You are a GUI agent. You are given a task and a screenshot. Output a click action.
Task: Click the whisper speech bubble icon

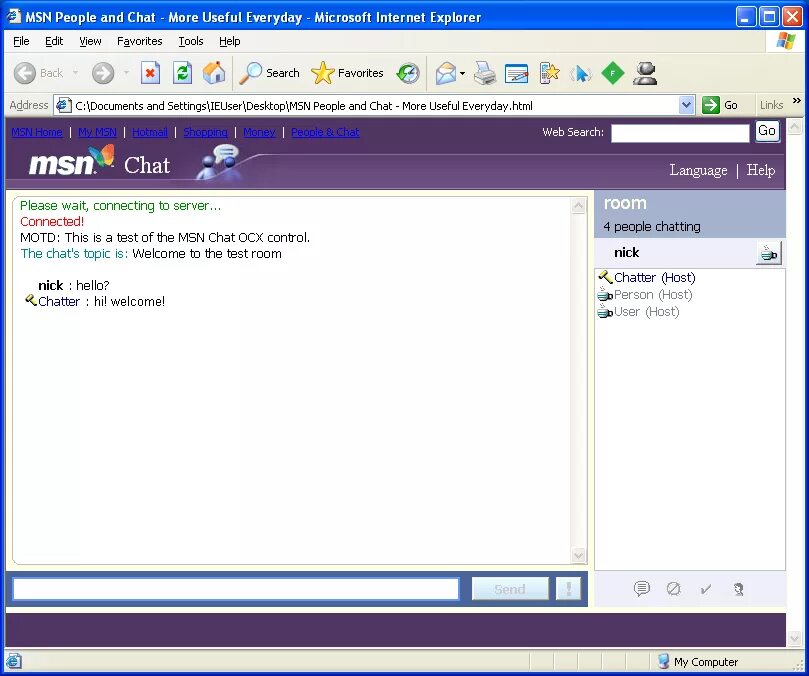[642, 588]
